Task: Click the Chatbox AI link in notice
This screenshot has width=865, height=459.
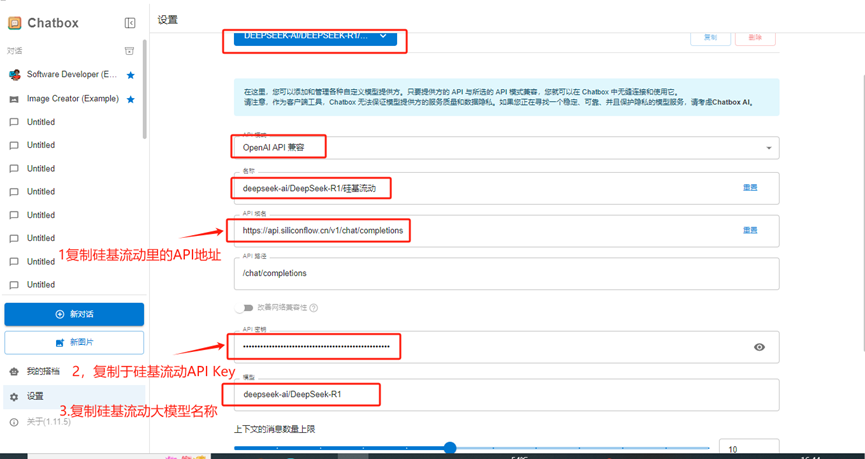Action: pos(733,103)
